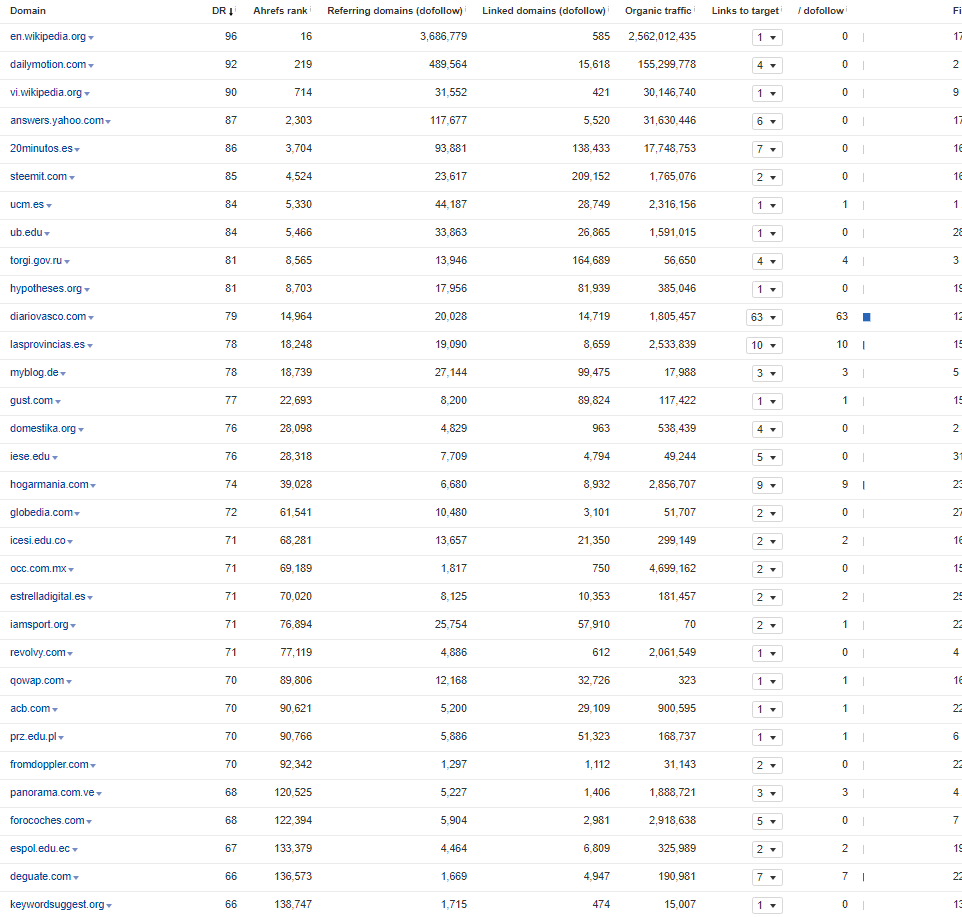Expand caret next to fromdoppler.com
The width and height of the screenshot is (962, 917).
coord(93,766)
